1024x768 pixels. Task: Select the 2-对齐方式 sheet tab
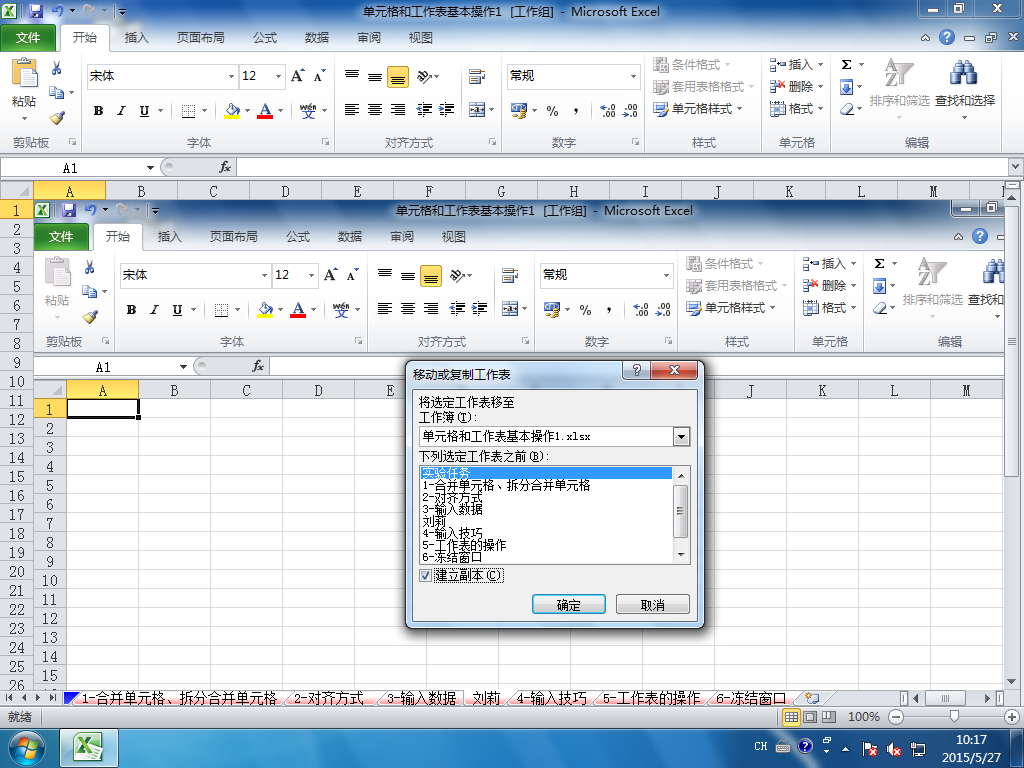coord(328,698)
